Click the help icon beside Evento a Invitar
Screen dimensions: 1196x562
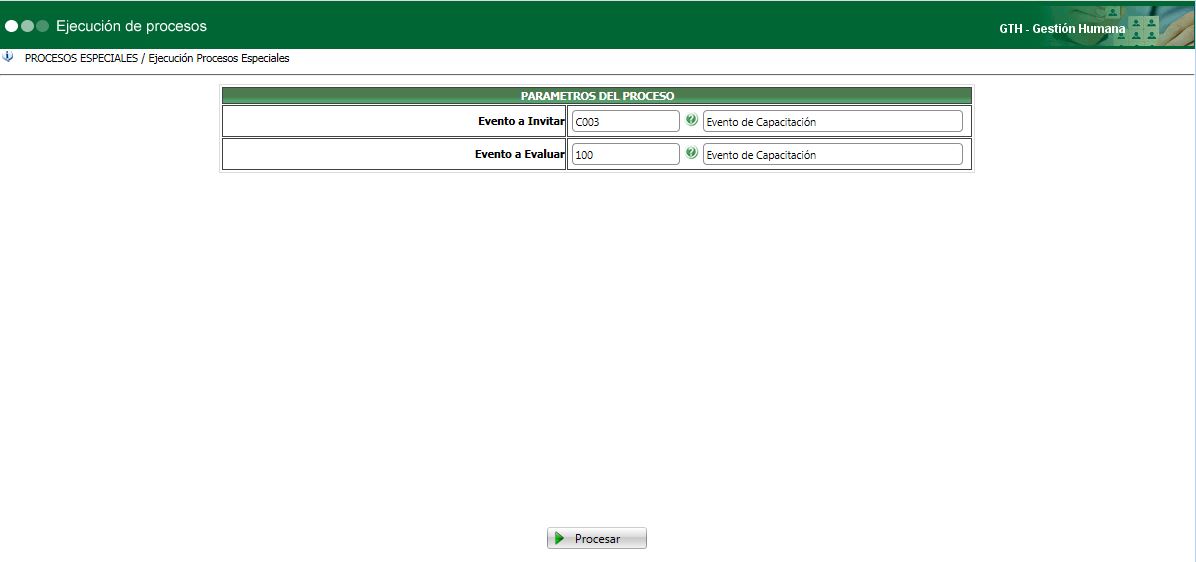tap(692, 120)
